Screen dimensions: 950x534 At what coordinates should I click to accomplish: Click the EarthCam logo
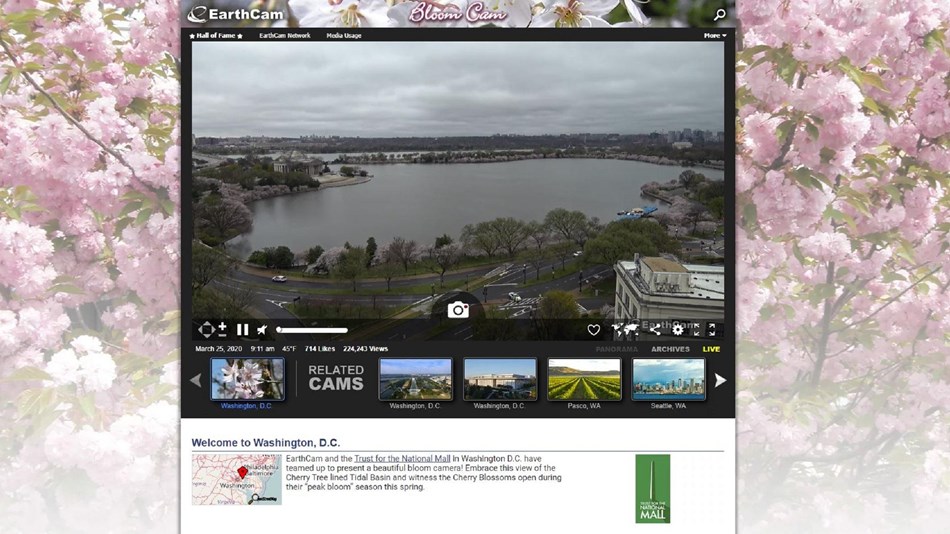[x=235, y=14]
